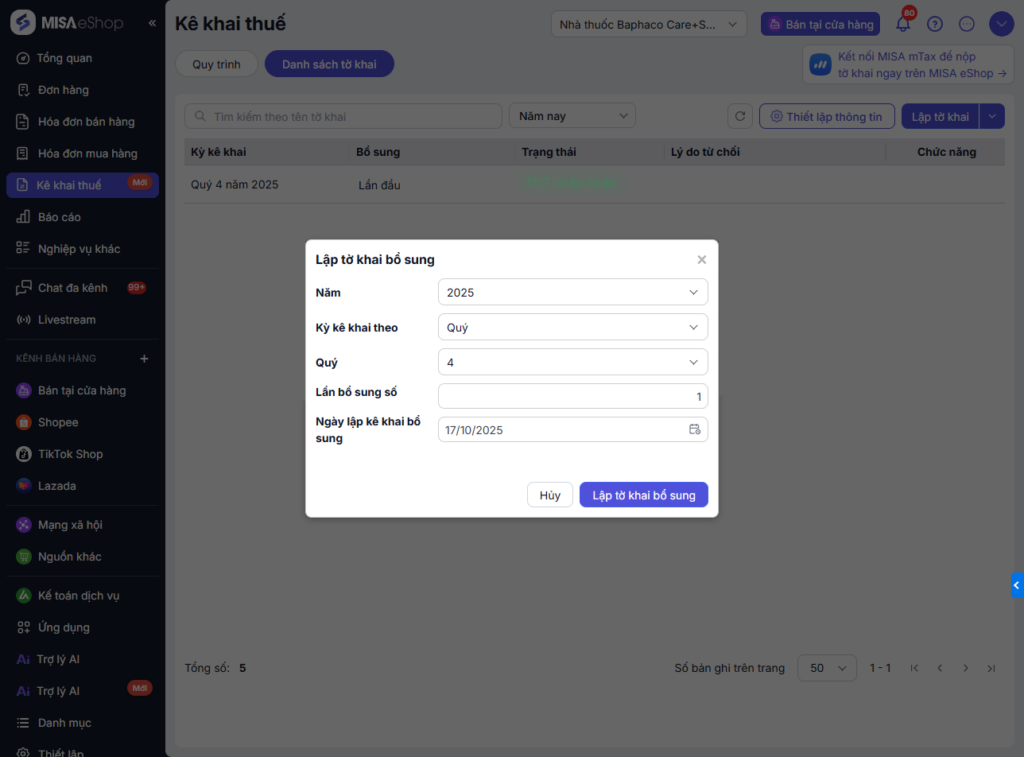Confirm with Lập tờ khai bổ sung button
The image size is (1024, 757).
(644, 495)
